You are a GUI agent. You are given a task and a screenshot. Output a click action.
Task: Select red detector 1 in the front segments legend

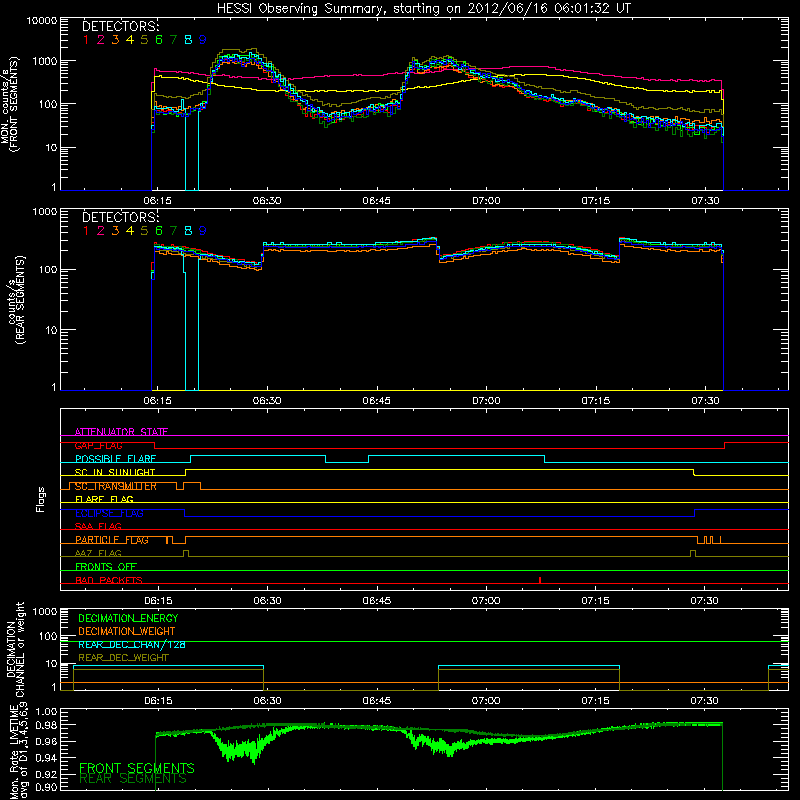coord(86,39)
